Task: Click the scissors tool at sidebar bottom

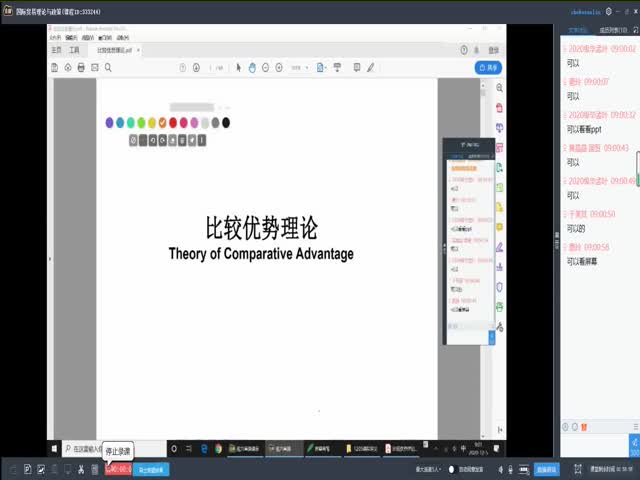Action: click(x=500, y=327)
